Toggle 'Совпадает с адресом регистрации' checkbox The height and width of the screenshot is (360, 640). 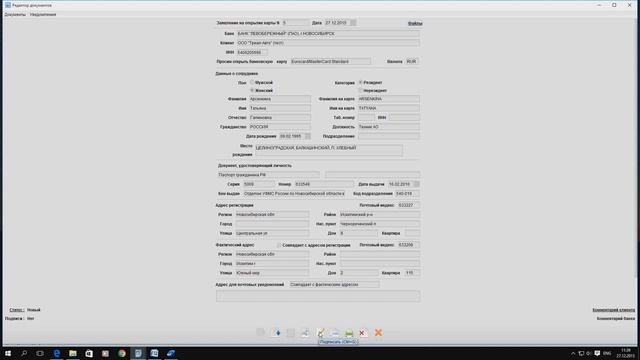tap(279, 245)
